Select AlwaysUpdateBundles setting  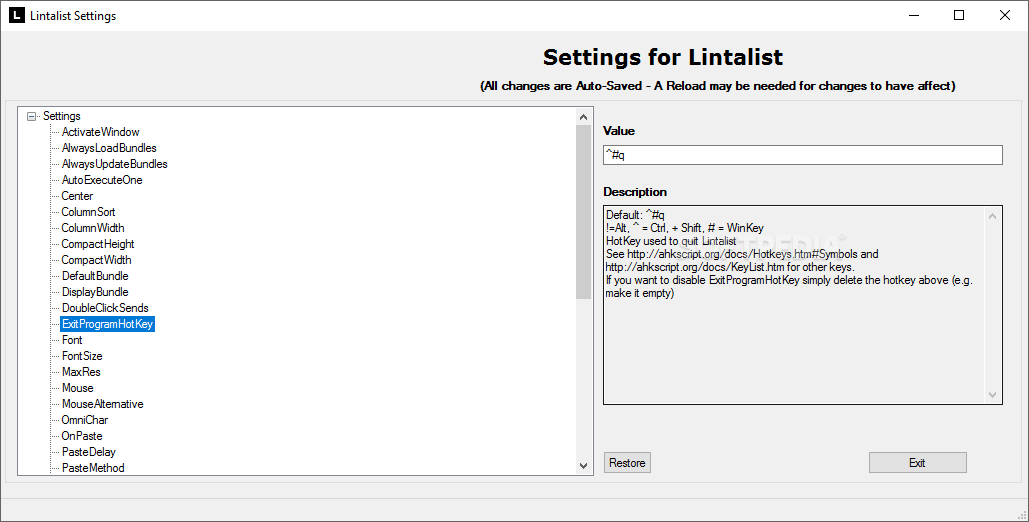(114, 164)
